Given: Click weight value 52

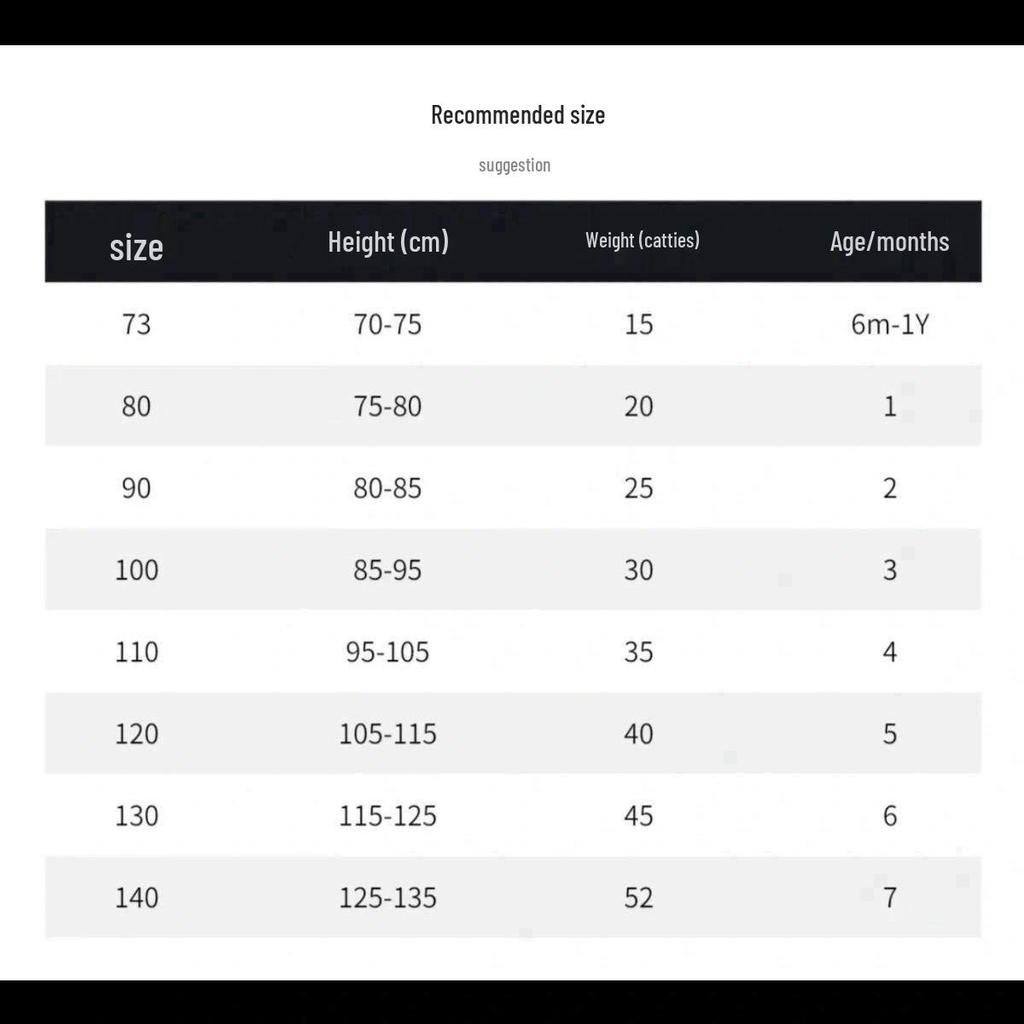Looking at the screenshot, I should coord(638,898).
